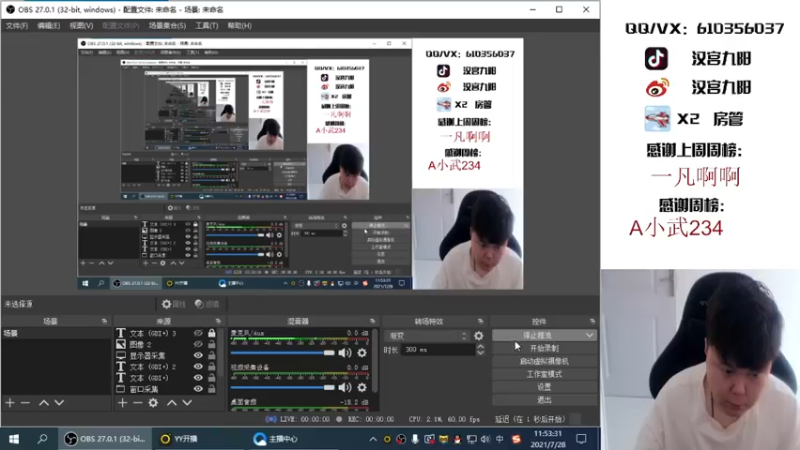Show the 图像 2 source

pyautogui.click(x=198, y=344)
